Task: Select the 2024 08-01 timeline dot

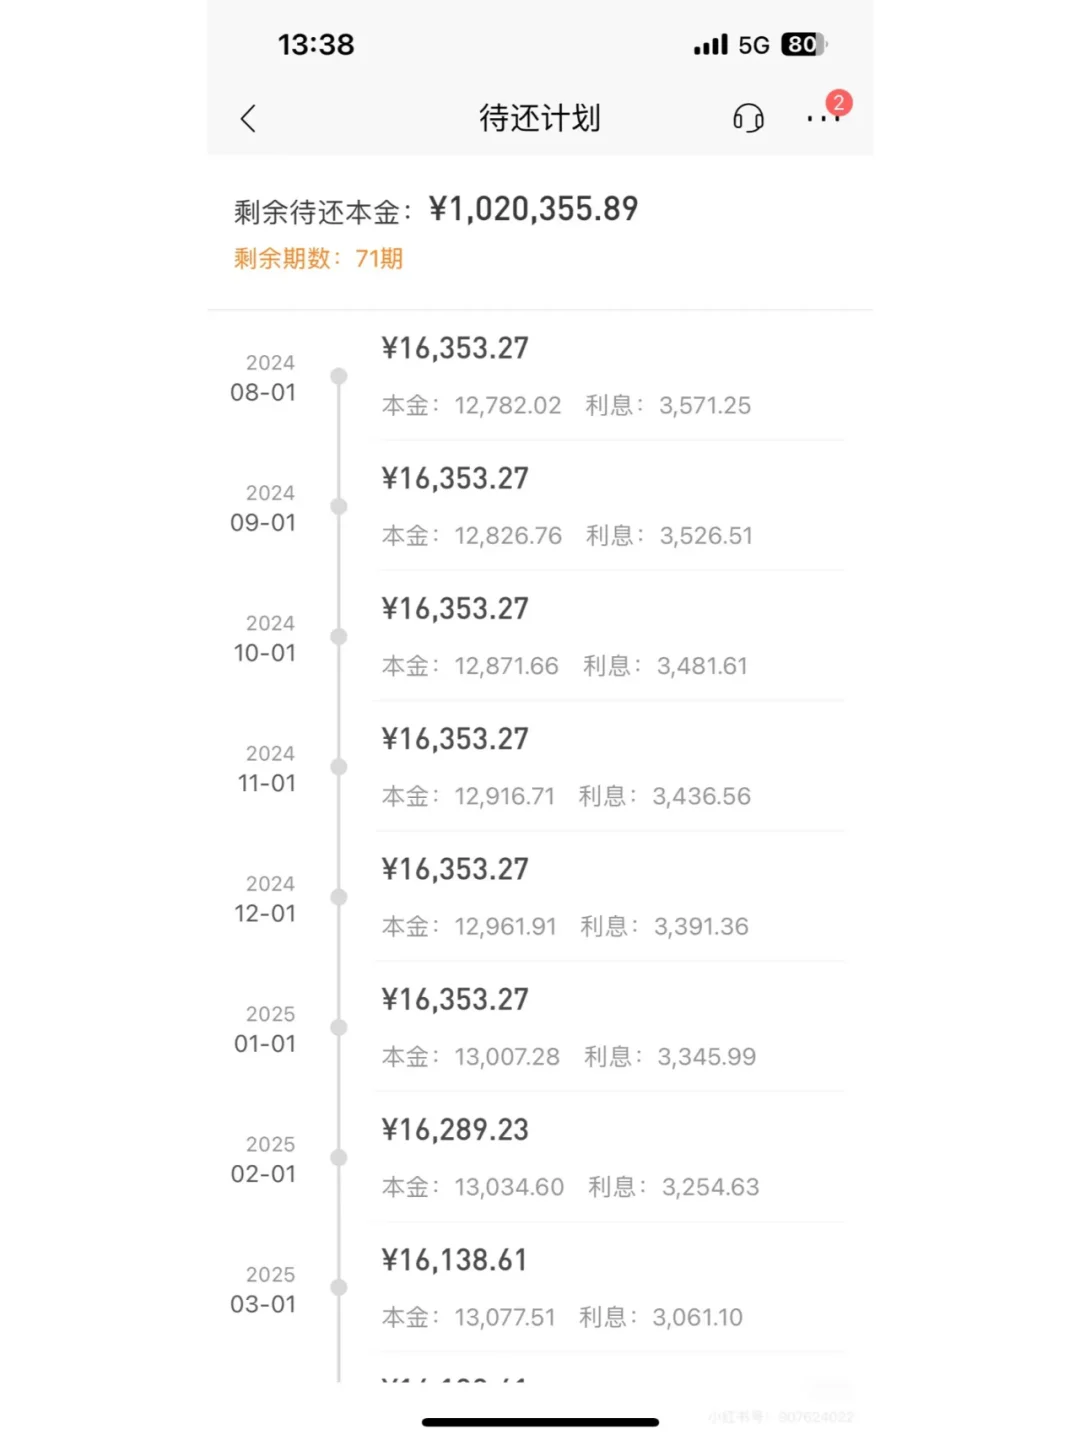Action: point(339,377)
